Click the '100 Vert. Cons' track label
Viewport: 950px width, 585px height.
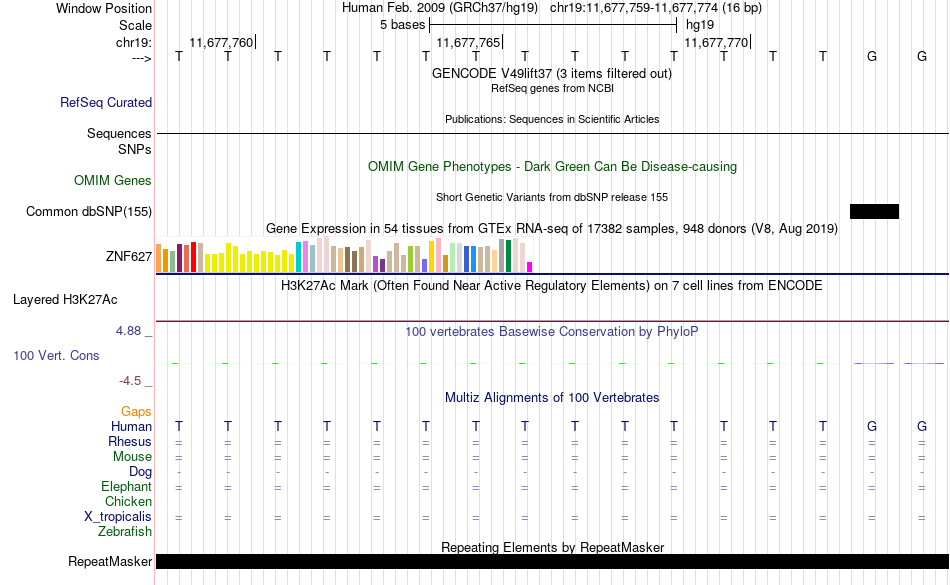pyautogui.click(x=56, y=355)
